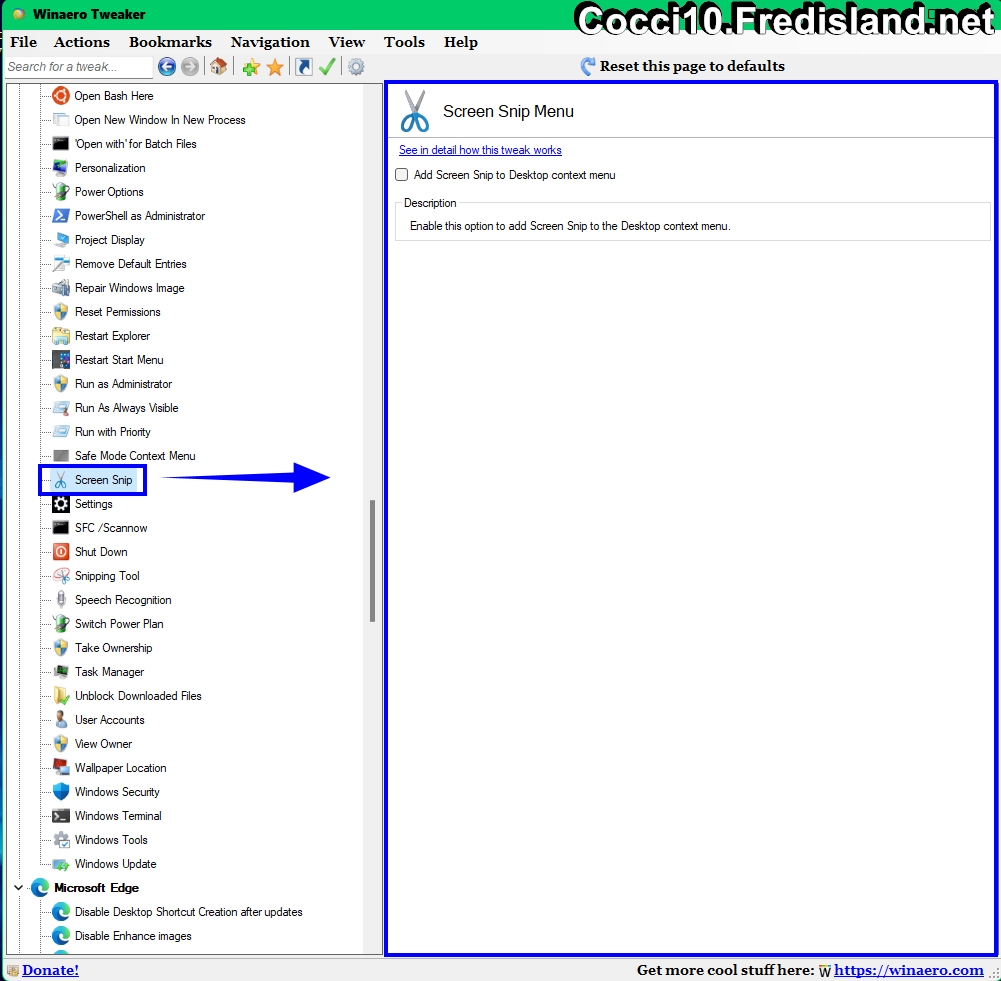The height and width of the screenshot is (981, 1001).
Task: Click the Windows Terminal icon
Action: 61,816
